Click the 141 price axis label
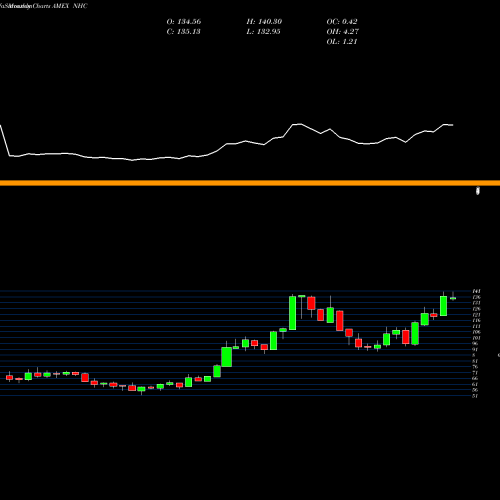The image size is (500, 500). click(x=476, y=291)
